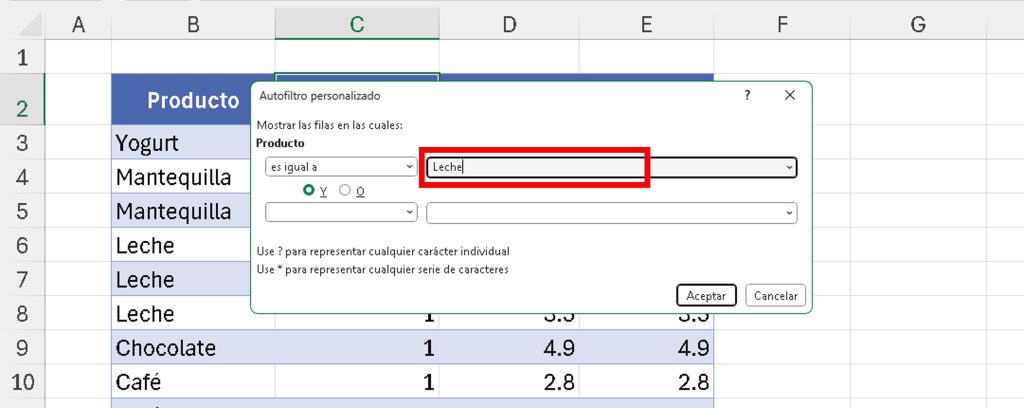Click inside the Leche text field
Image resolution: width=1024 pixels, height=408 pixels.
[600, 167]
